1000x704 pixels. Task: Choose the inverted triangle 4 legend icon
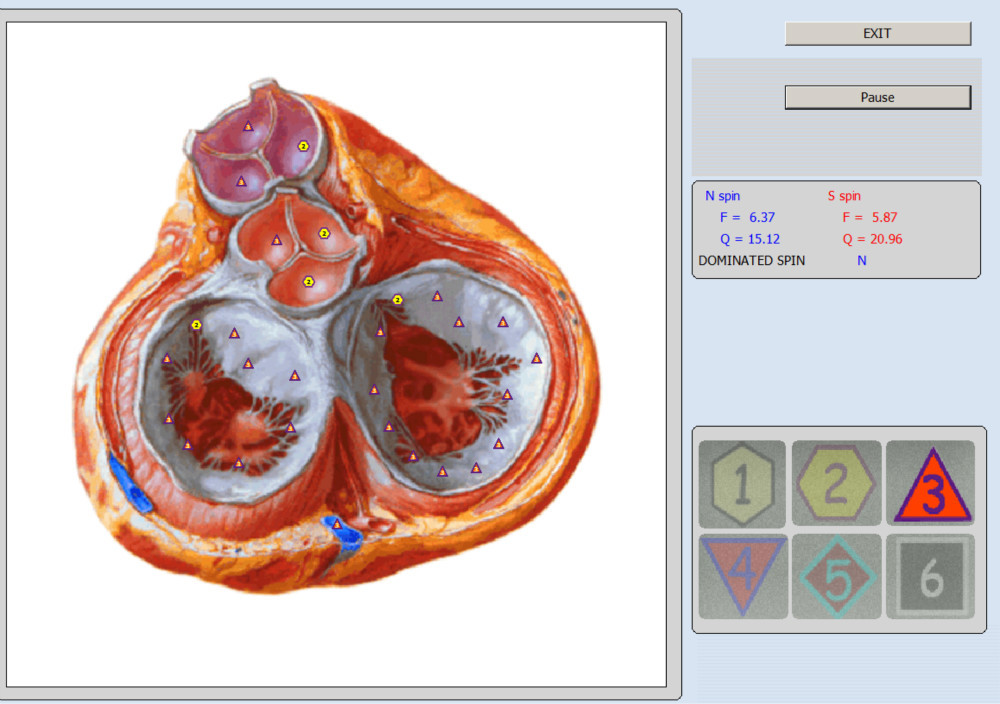(x=741, y=576)
